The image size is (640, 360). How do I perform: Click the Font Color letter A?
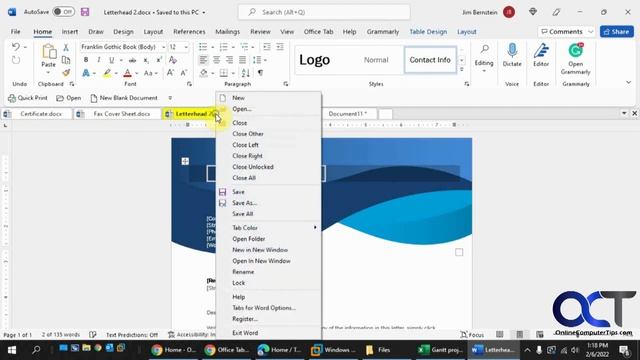pyautogui.click(x=127, y=73)
